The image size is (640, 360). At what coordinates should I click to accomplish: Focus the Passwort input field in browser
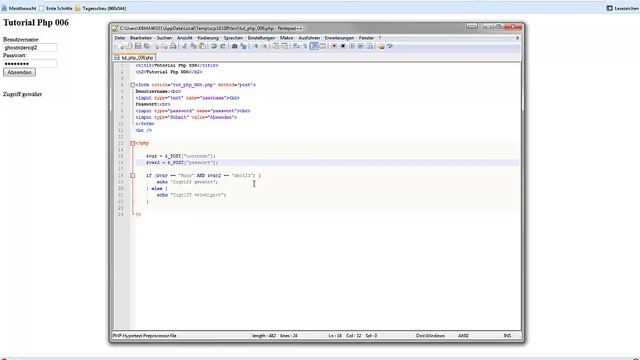[30, 63]
